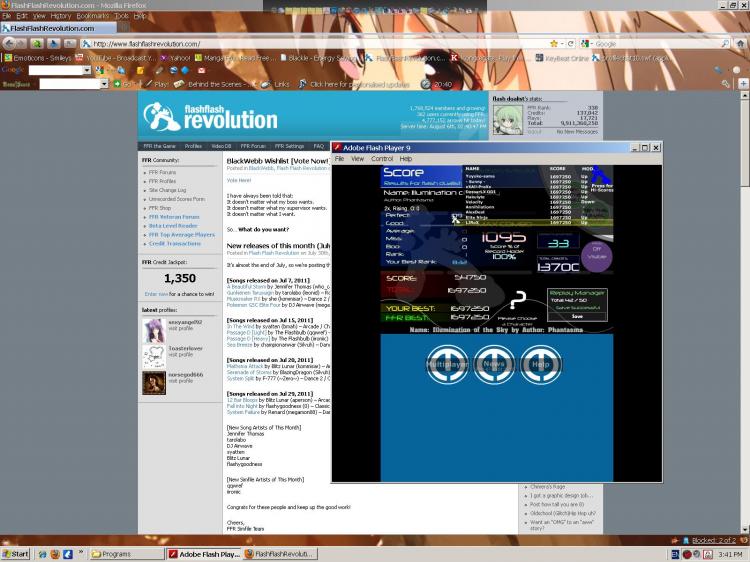Open KeyBeat Online bookmark
This screenshot has height=562, width=750.
[x=562, y=58]
